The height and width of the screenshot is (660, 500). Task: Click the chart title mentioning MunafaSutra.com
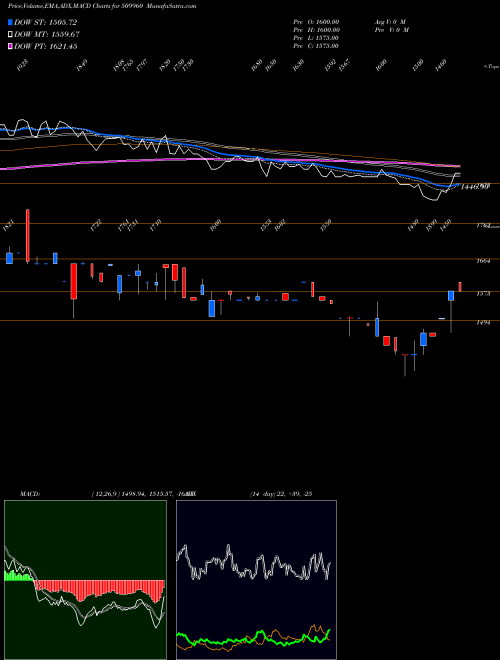tap(102, 6)
